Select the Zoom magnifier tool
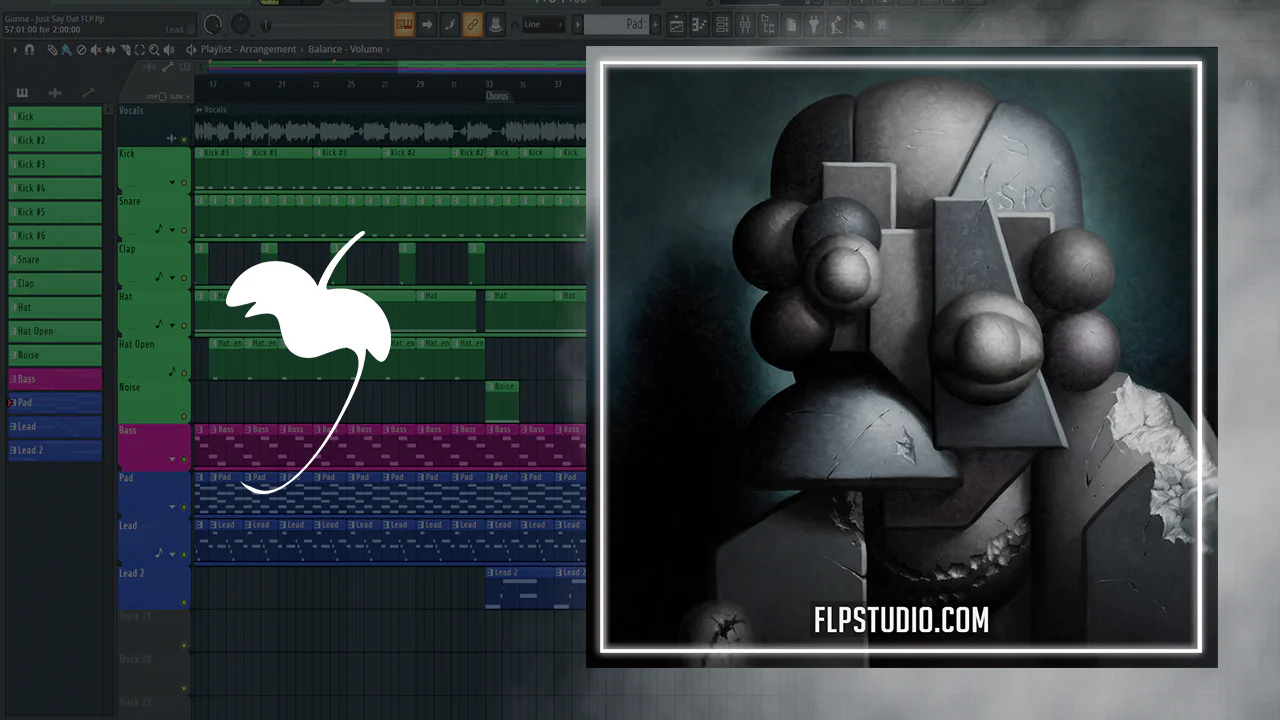Viewport: 1280px width, 720px height. click(x=154, y=49)
